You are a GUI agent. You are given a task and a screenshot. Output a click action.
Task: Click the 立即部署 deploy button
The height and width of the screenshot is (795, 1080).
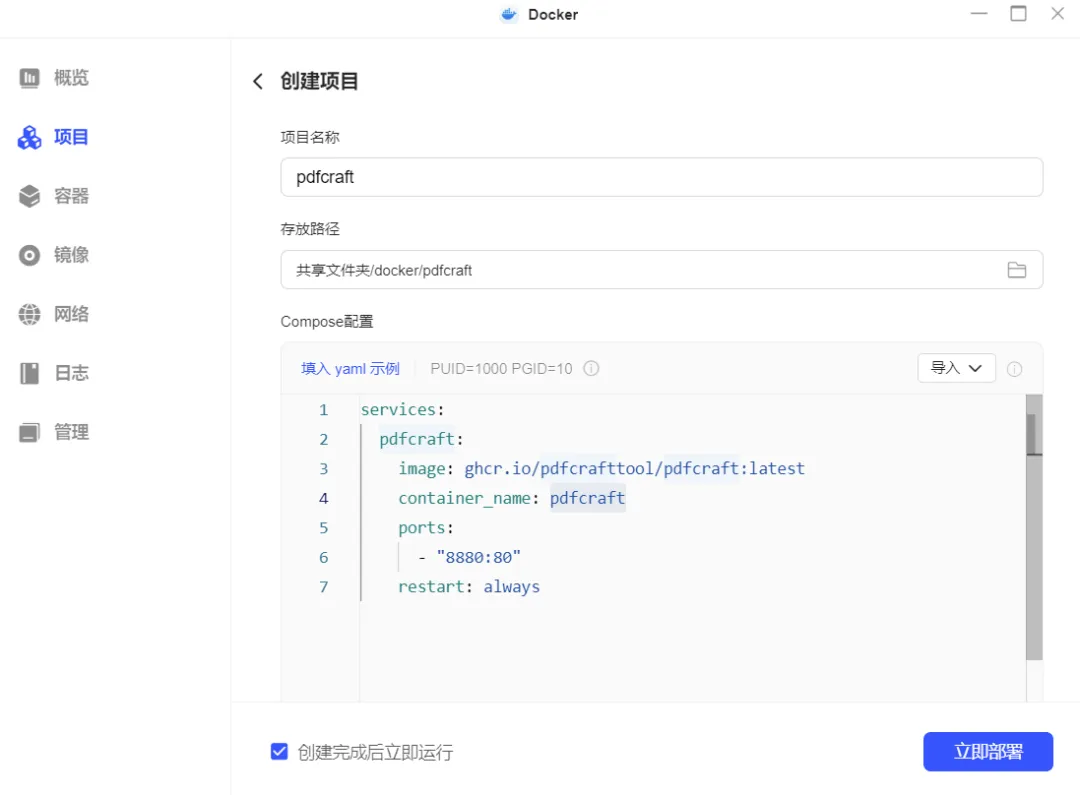coord(988,752)
